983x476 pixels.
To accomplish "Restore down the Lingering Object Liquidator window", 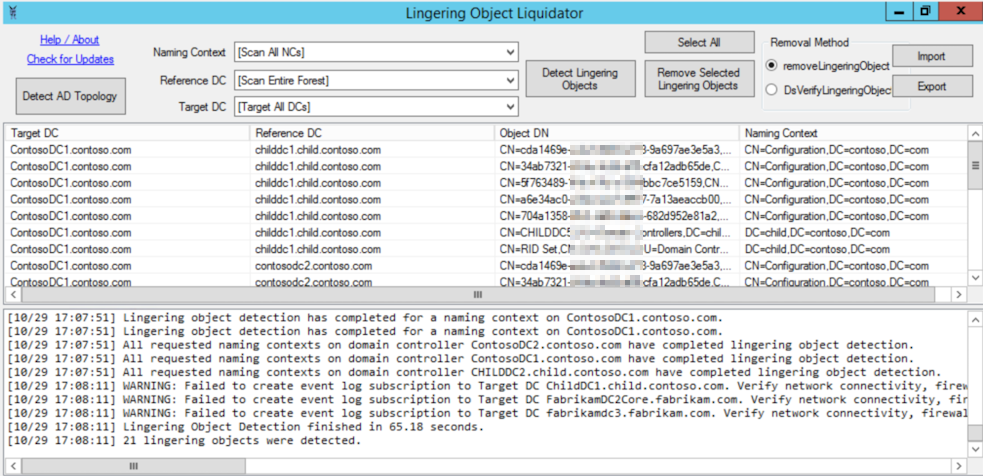I will tap(925, 12).
